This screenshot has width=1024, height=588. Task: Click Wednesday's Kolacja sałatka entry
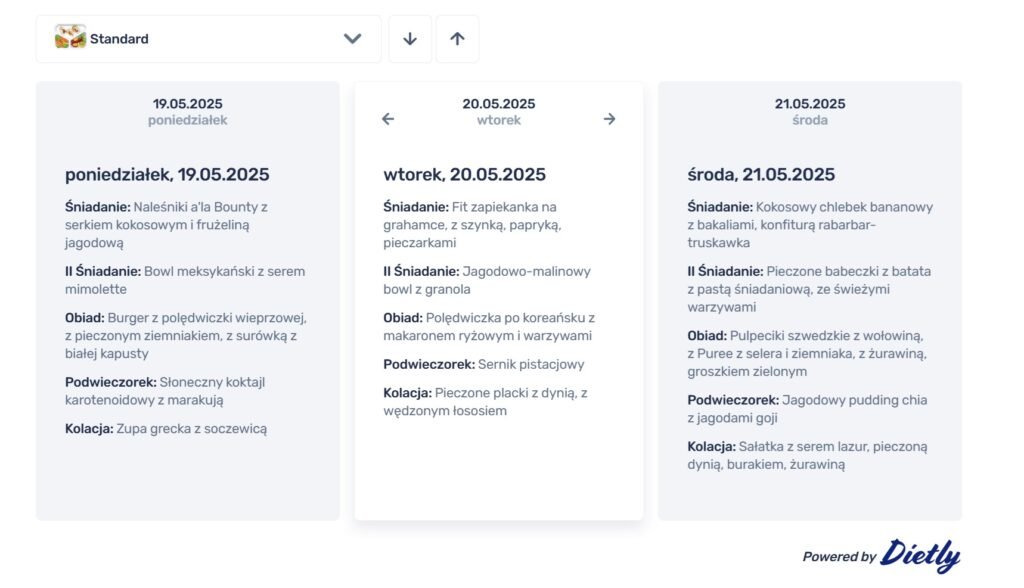pos(808,455)
